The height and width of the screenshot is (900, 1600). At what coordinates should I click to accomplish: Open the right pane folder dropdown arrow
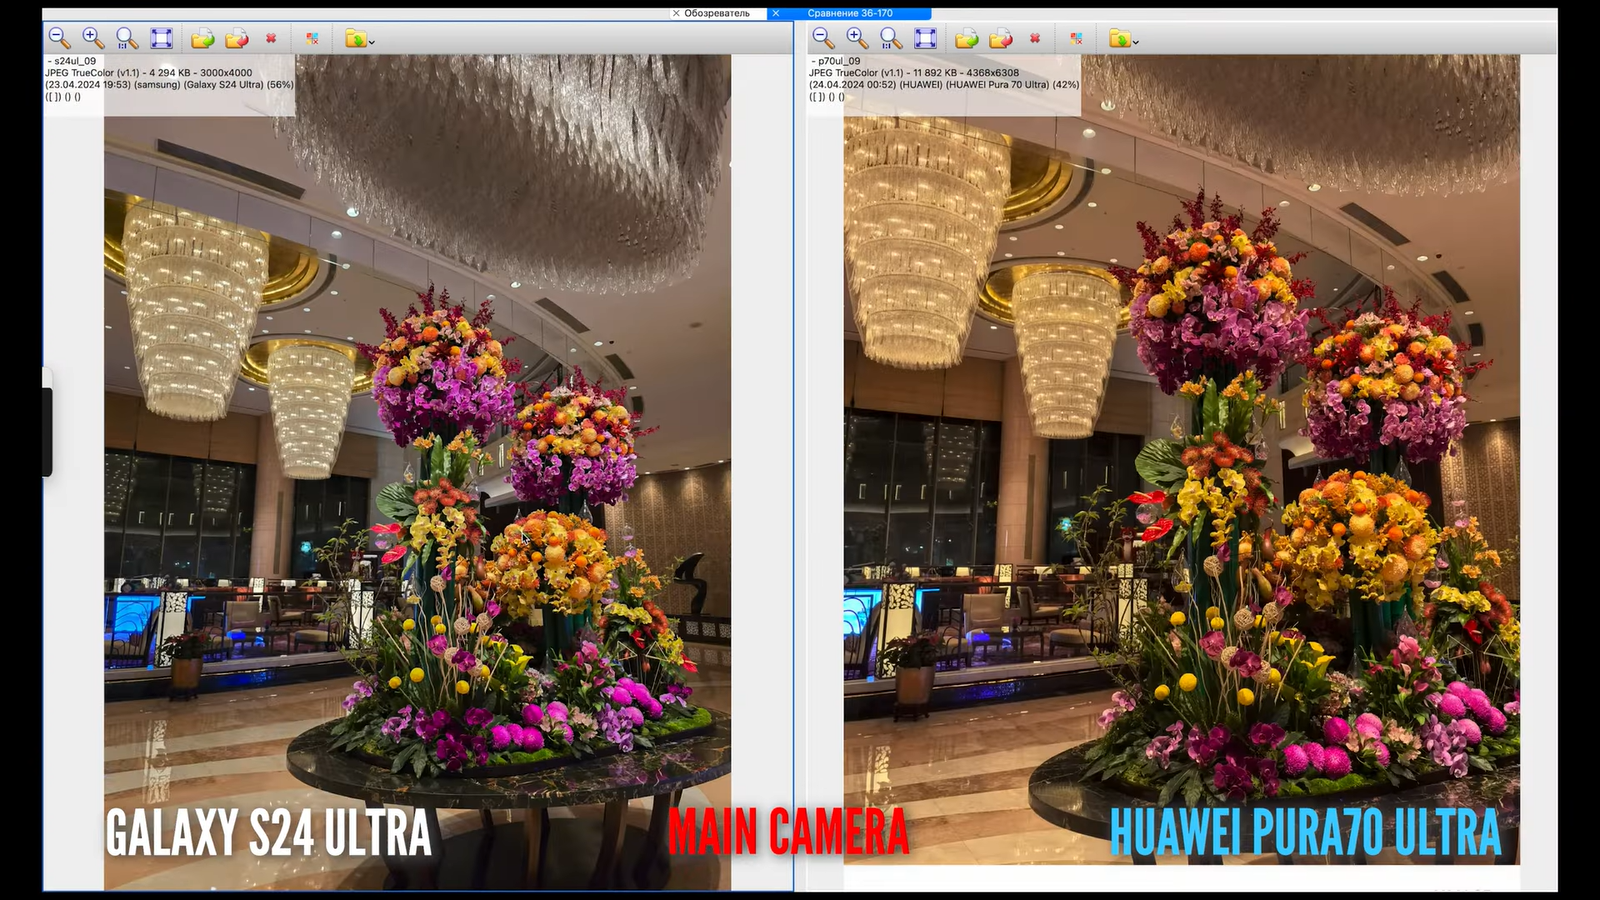(1136, 42)
